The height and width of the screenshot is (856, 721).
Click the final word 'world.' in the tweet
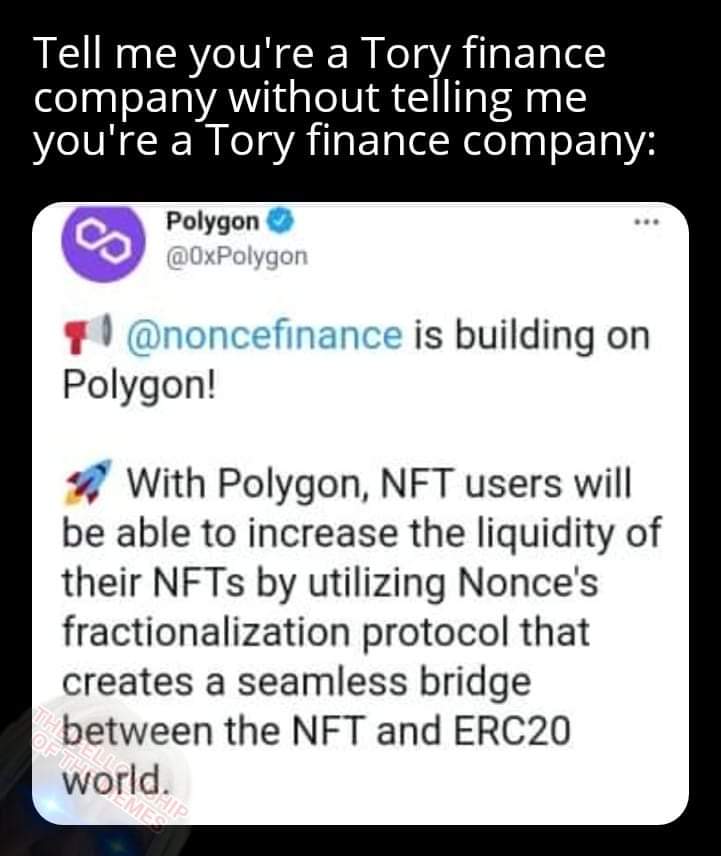[112, 778]
